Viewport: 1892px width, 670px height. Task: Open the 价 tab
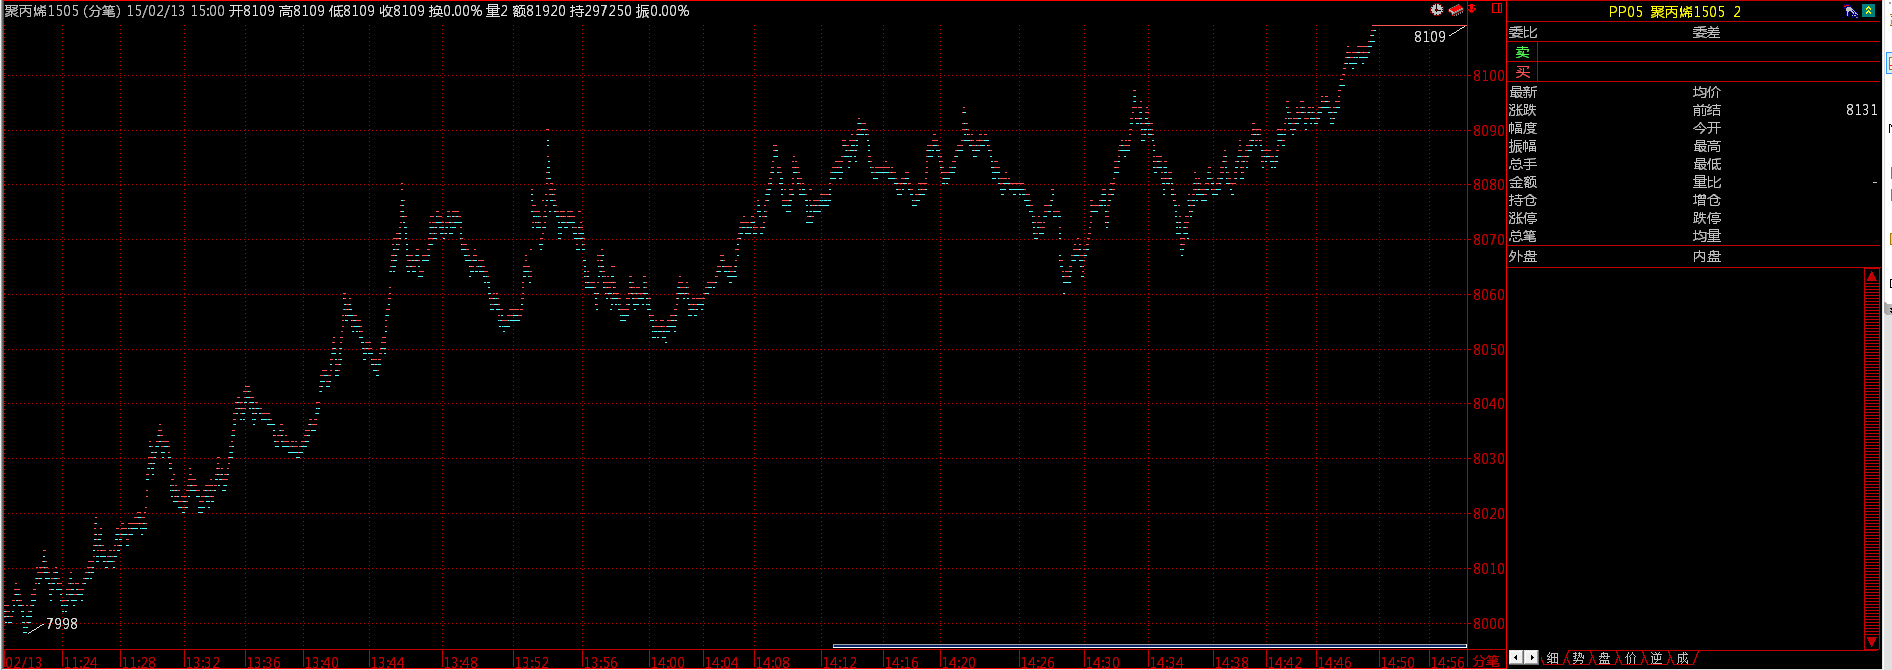[x=1630, y=658]
